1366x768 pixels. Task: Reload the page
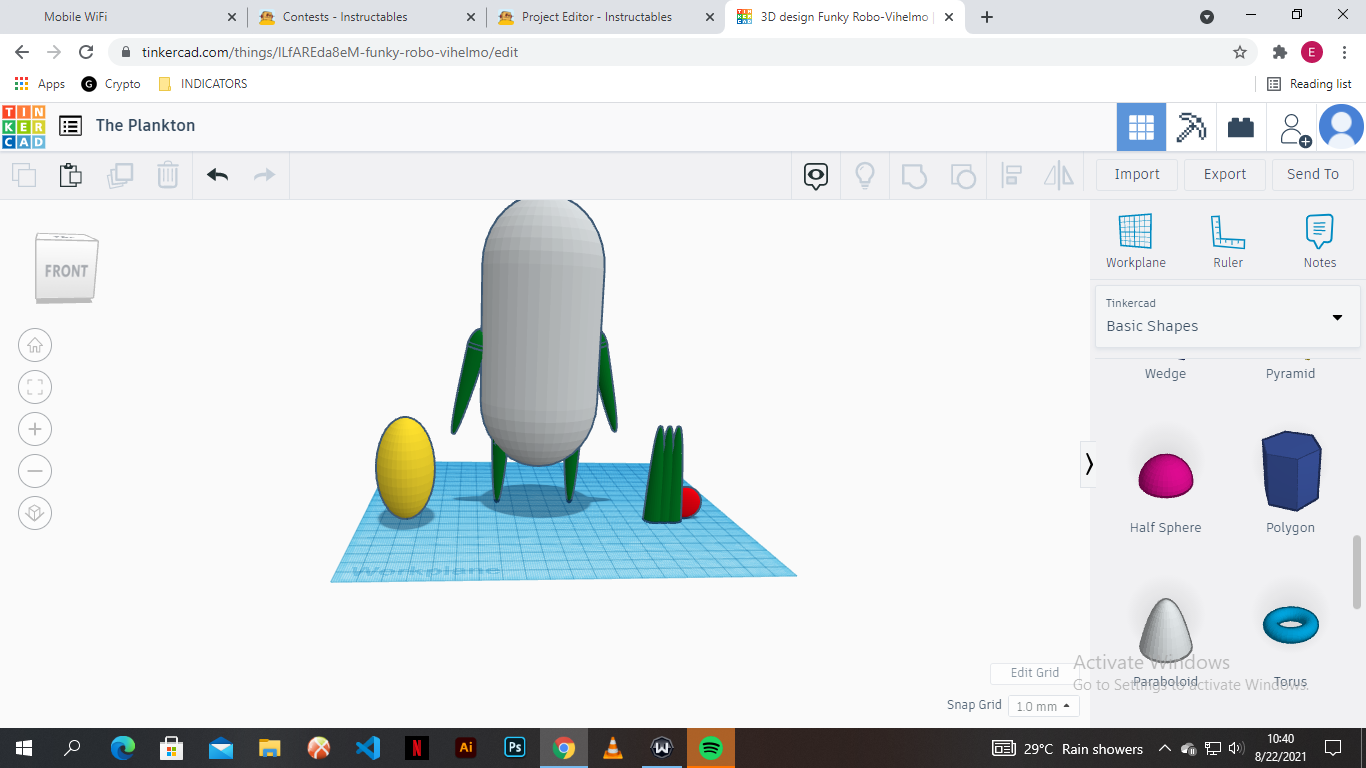[86, 52]
